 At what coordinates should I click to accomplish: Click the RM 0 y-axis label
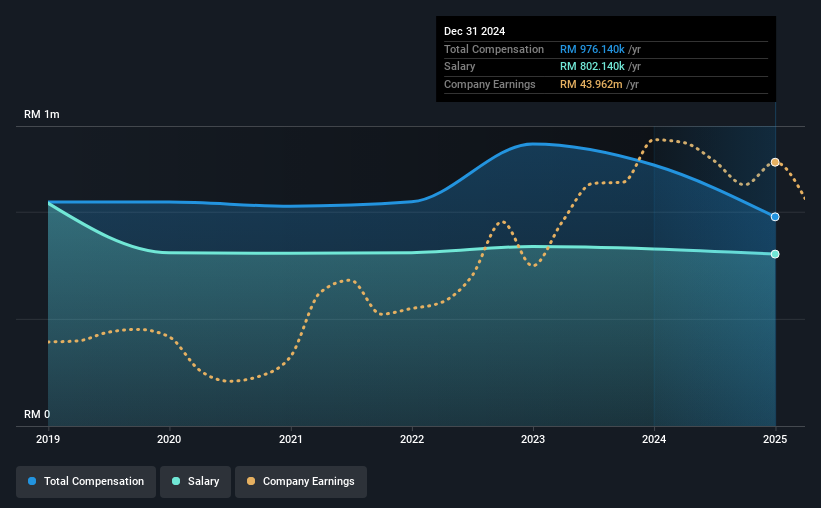coord(37,414)
